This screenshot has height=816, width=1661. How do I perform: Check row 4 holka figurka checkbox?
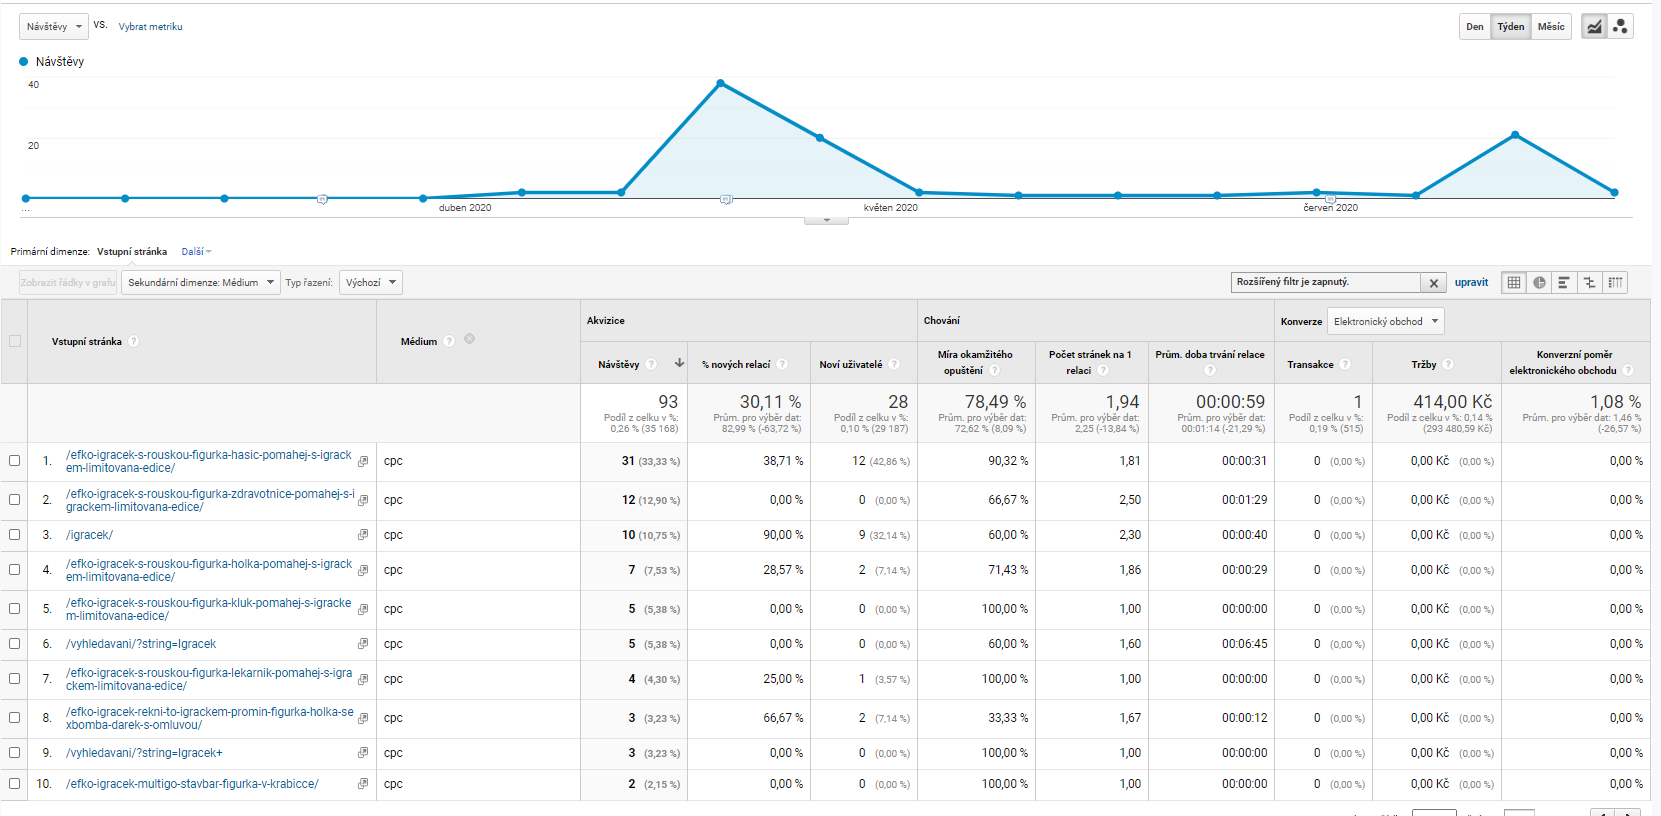(15, 569)
